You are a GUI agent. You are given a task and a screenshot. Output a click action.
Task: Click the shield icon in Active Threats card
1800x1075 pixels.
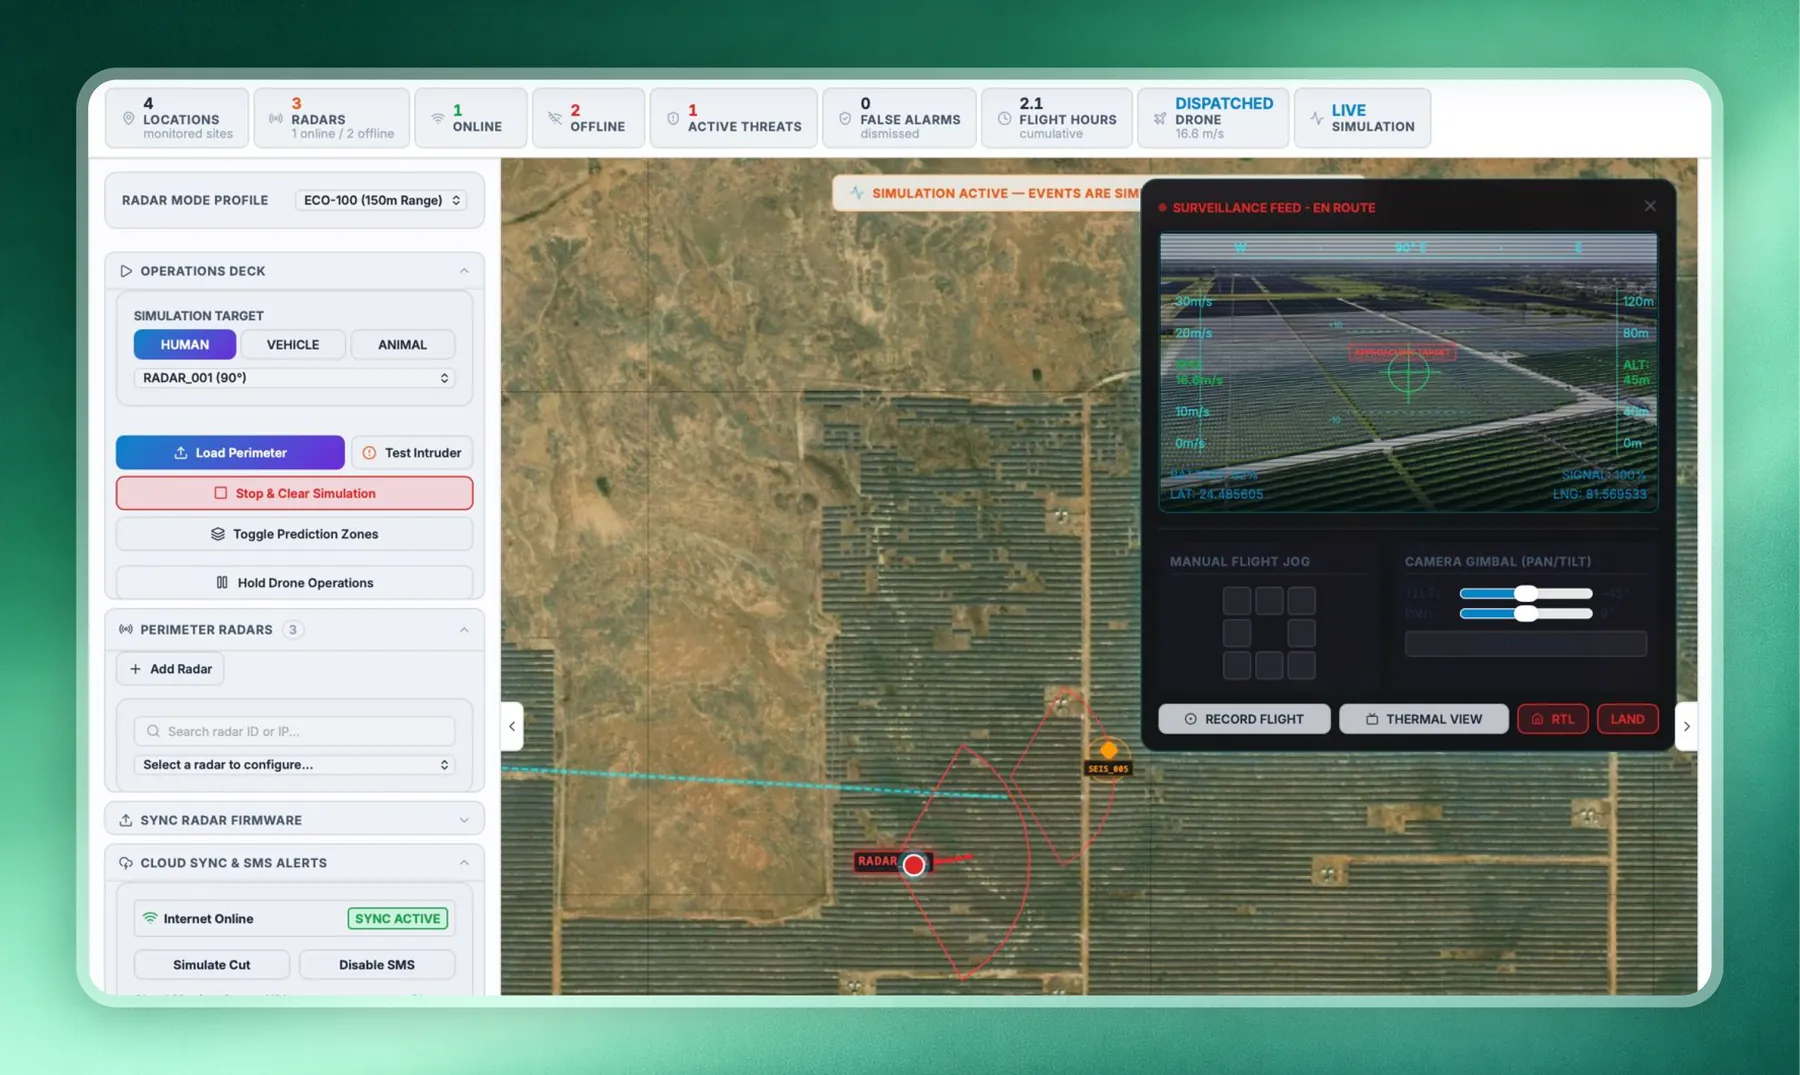tap(673, 118)
